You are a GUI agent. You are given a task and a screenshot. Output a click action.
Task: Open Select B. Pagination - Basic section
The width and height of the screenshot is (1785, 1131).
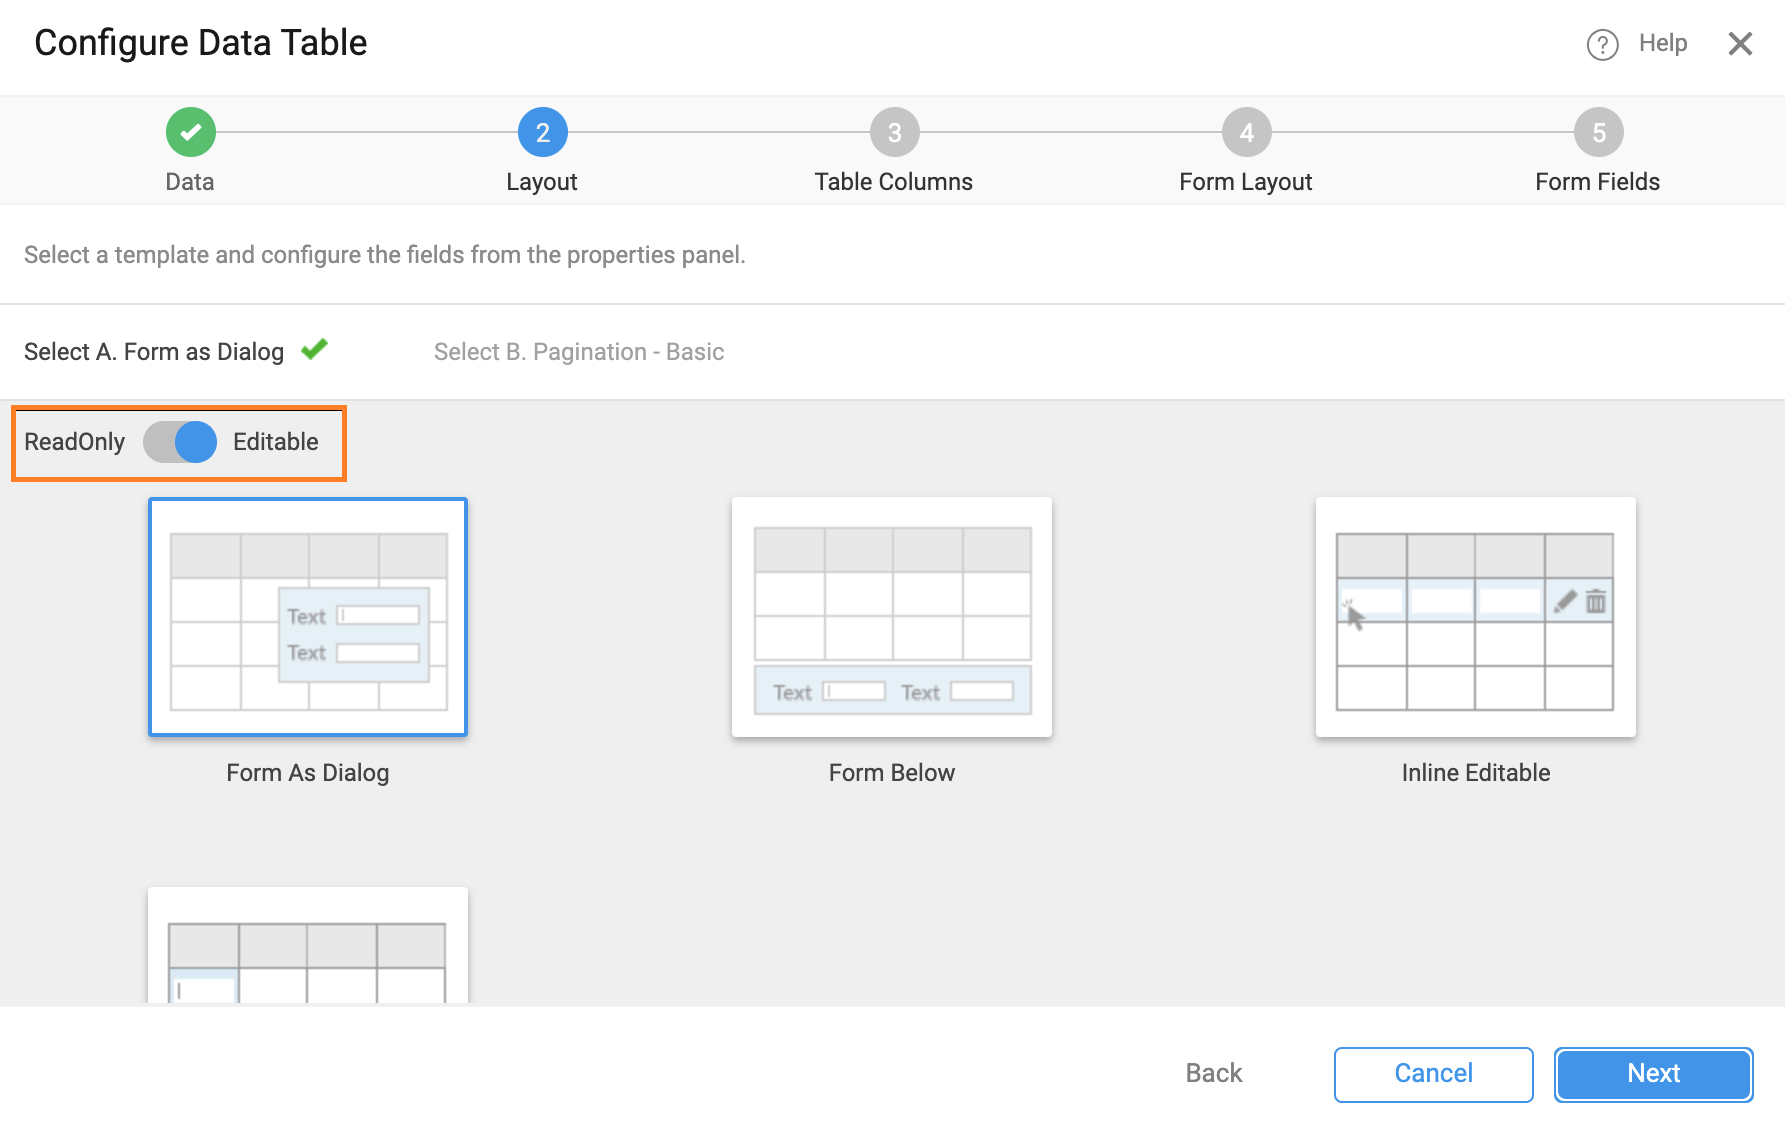(578, 351)
